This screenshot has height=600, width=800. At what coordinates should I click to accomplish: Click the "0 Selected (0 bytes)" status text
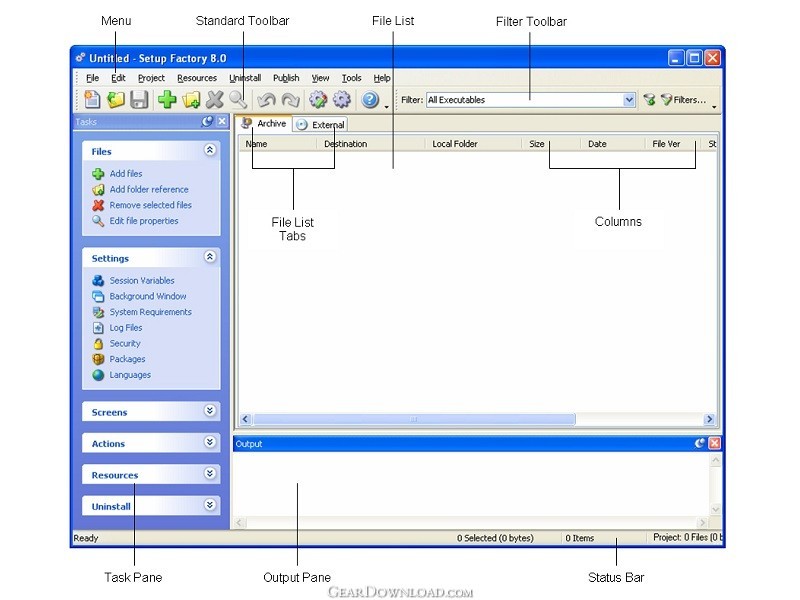tap(495, 538)
